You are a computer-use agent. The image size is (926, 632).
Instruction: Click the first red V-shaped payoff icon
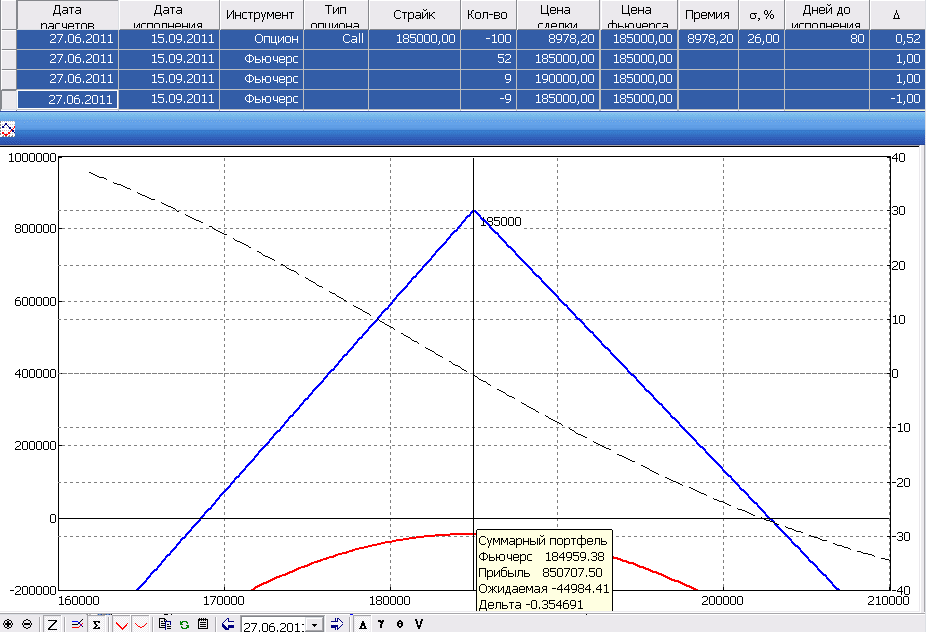click(x=121, y=624)
